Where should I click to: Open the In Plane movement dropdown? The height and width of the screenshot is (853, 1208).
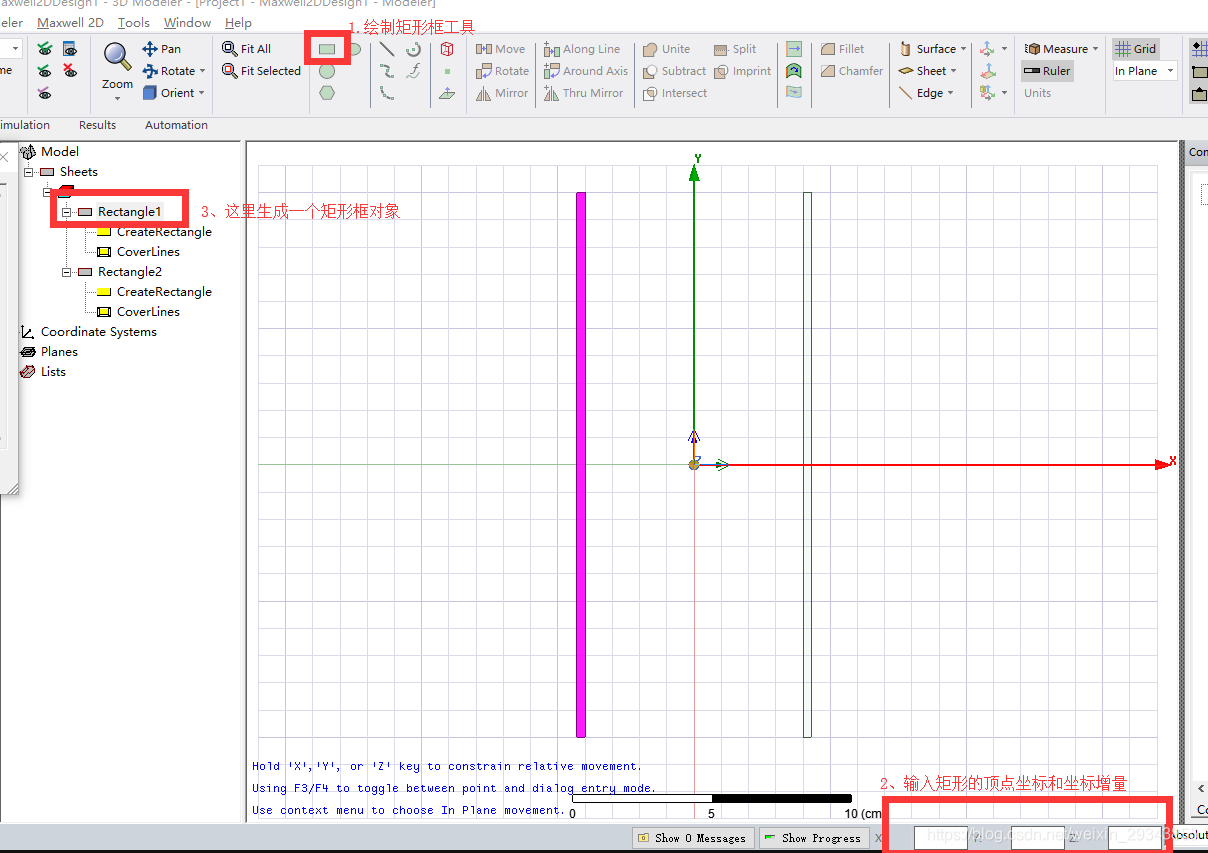click(1144, 71)
